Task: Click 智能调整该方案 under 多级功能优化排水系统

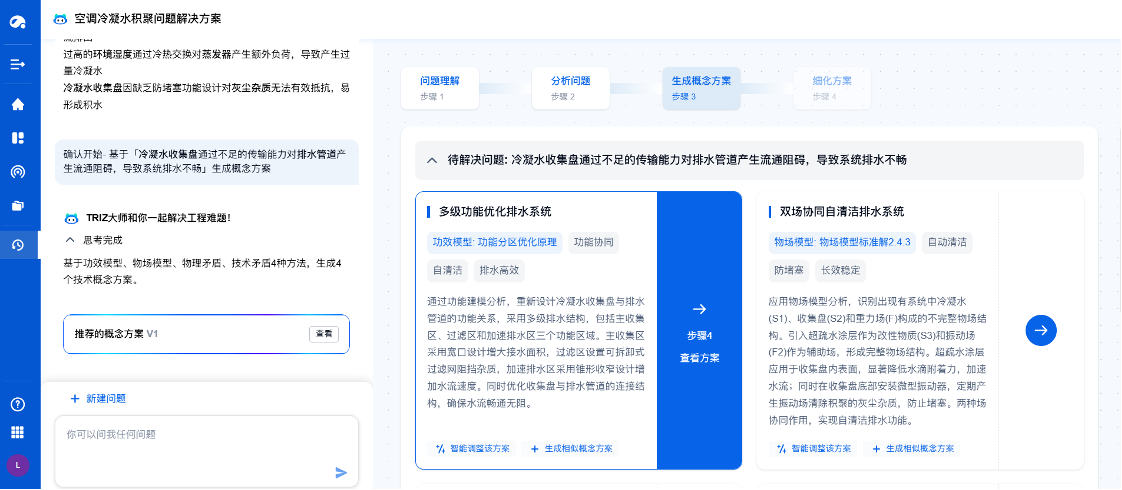Action: pyautogui.click(x=473, y=449)
